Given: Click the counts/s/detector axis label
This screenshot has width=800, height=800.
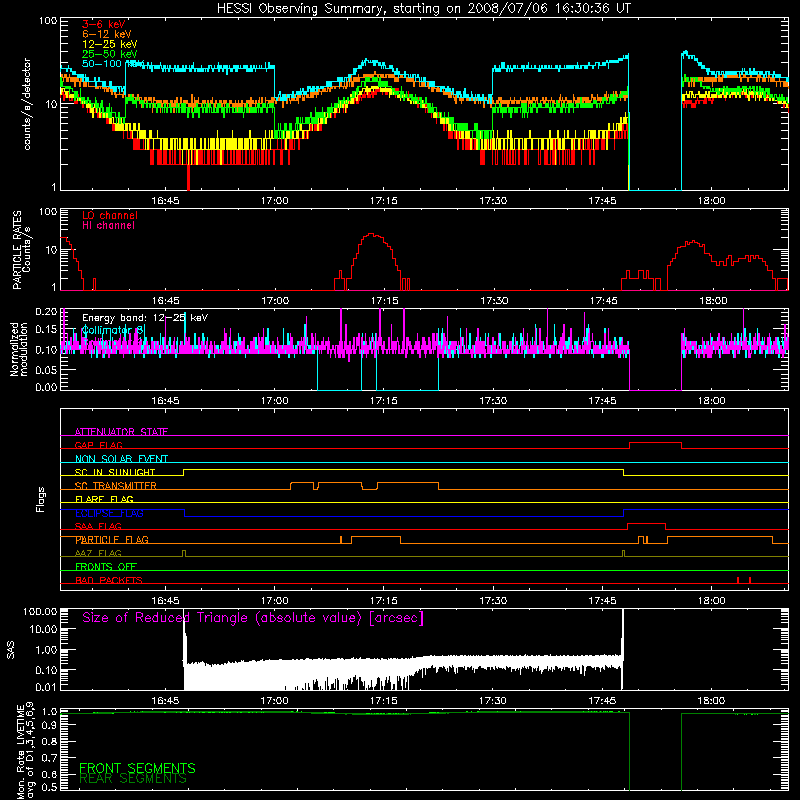Looking at the screenshot, I should pyautogui.click(x=27, y=104).
